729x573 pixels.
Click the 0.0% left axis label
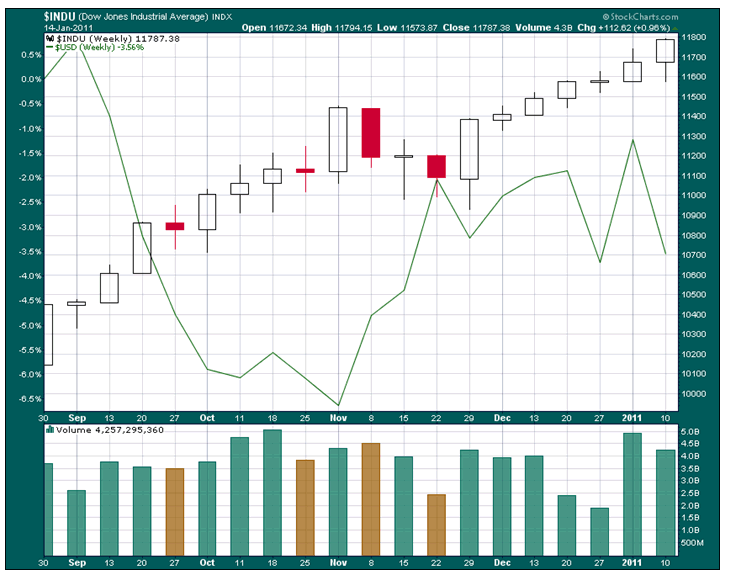tap(32, 80)
